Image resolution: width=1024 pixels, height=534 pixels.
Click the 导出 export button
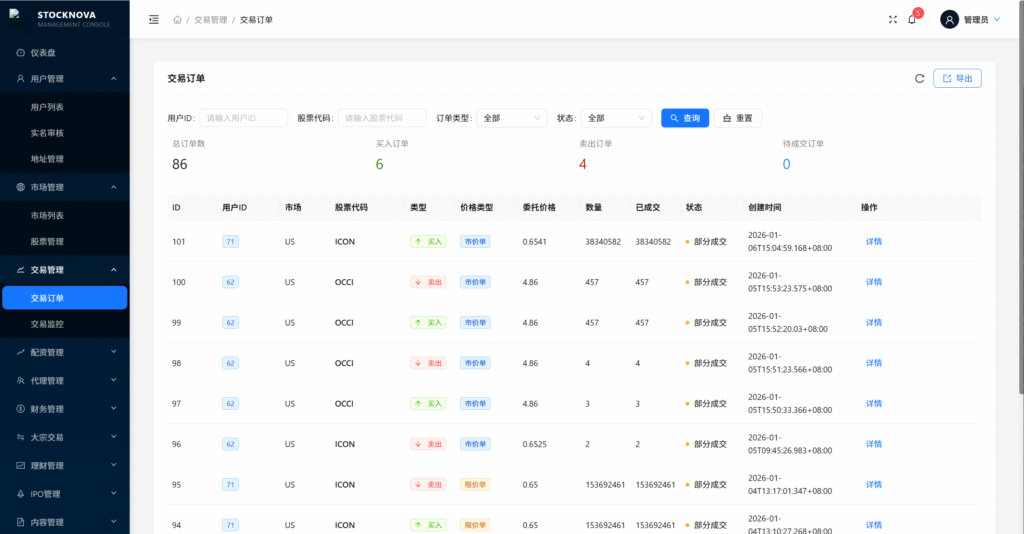[x=957, y=78]
